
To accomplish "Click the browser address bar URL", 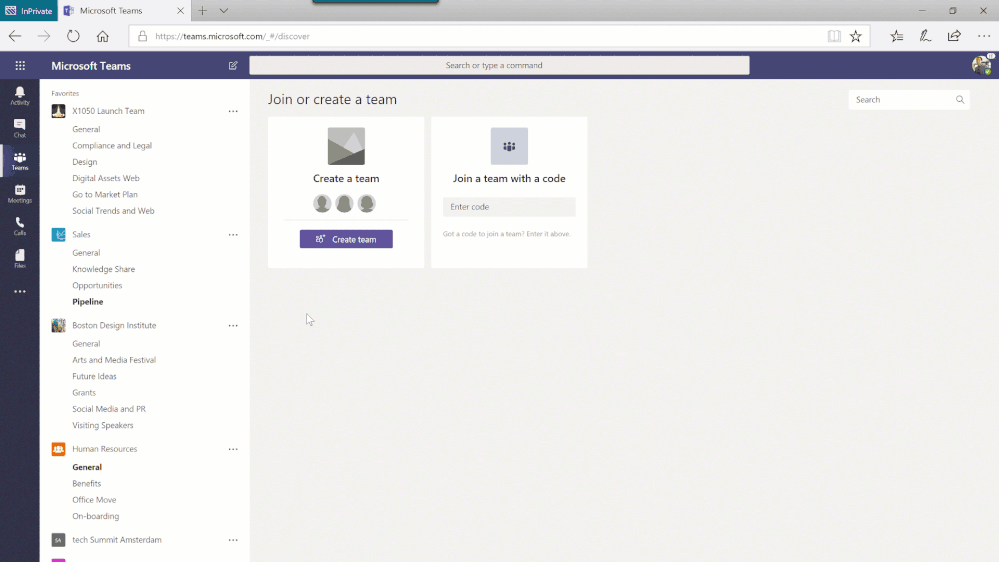I will point(233,36).
